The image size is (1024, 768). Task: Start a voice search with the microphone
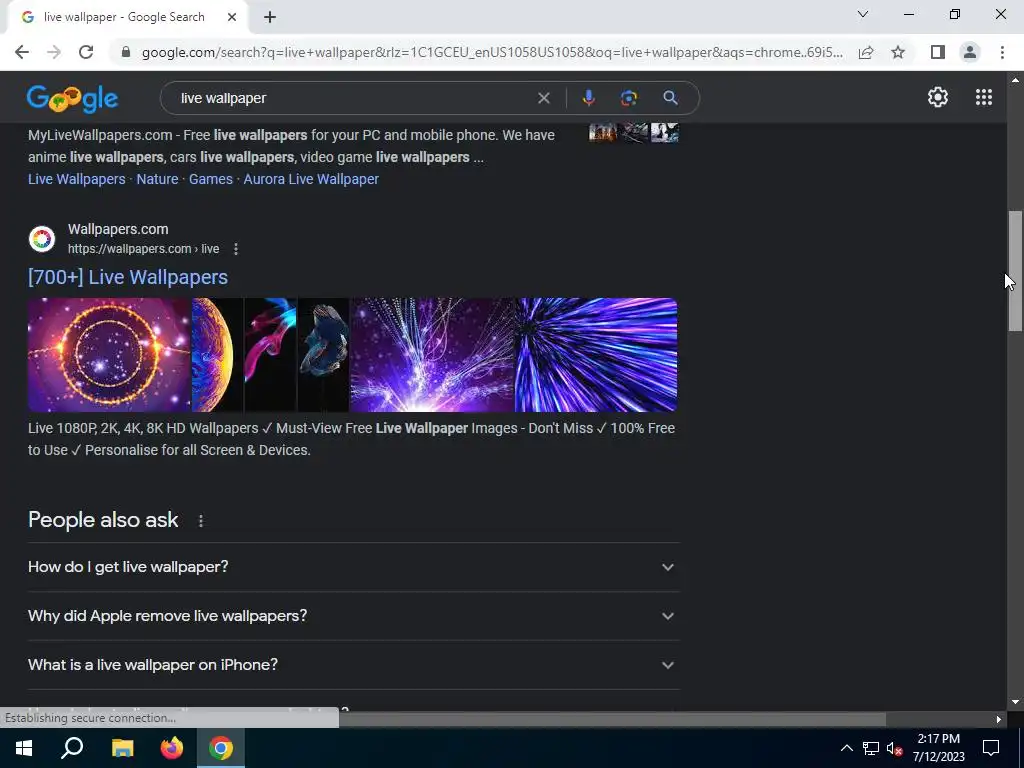pyautogui.click(x=588, y=98)
